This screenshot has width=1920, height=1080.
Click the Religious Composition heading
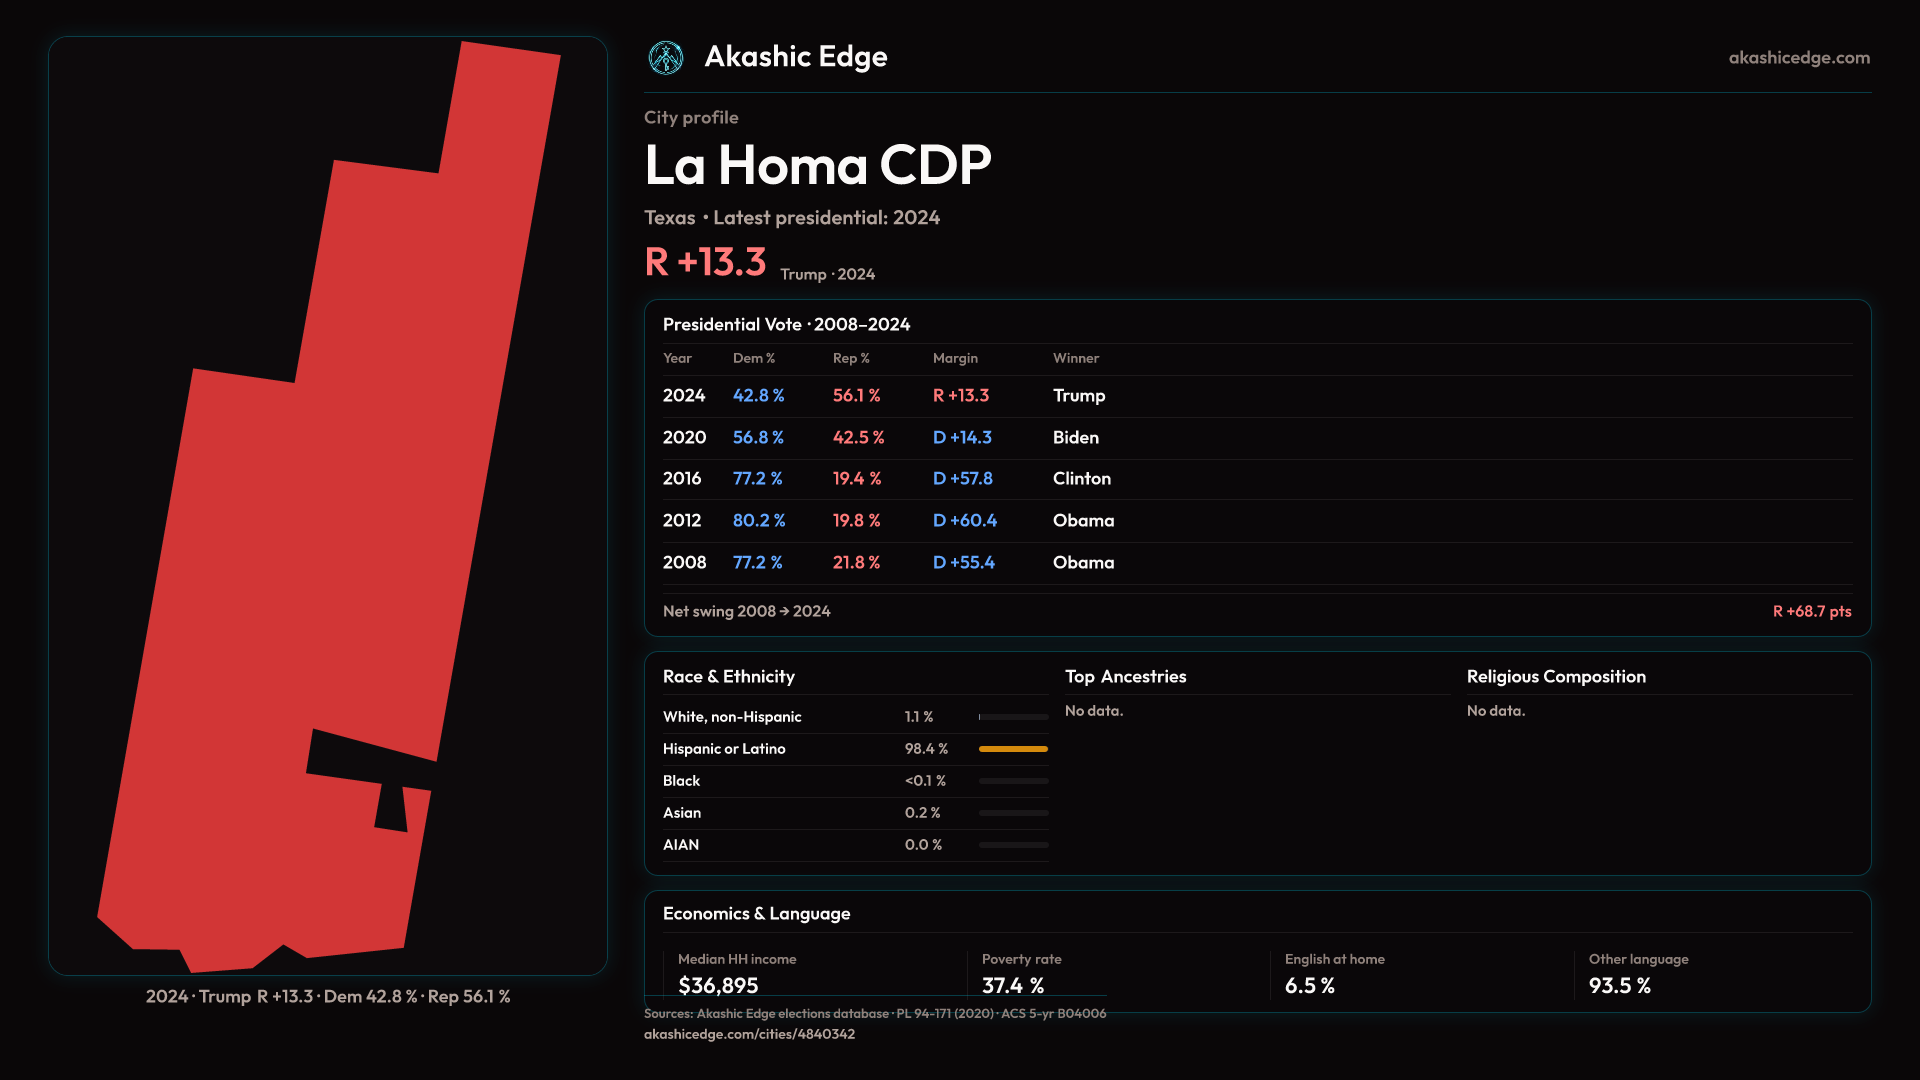pyautogui.click(x=1555, y=677)
